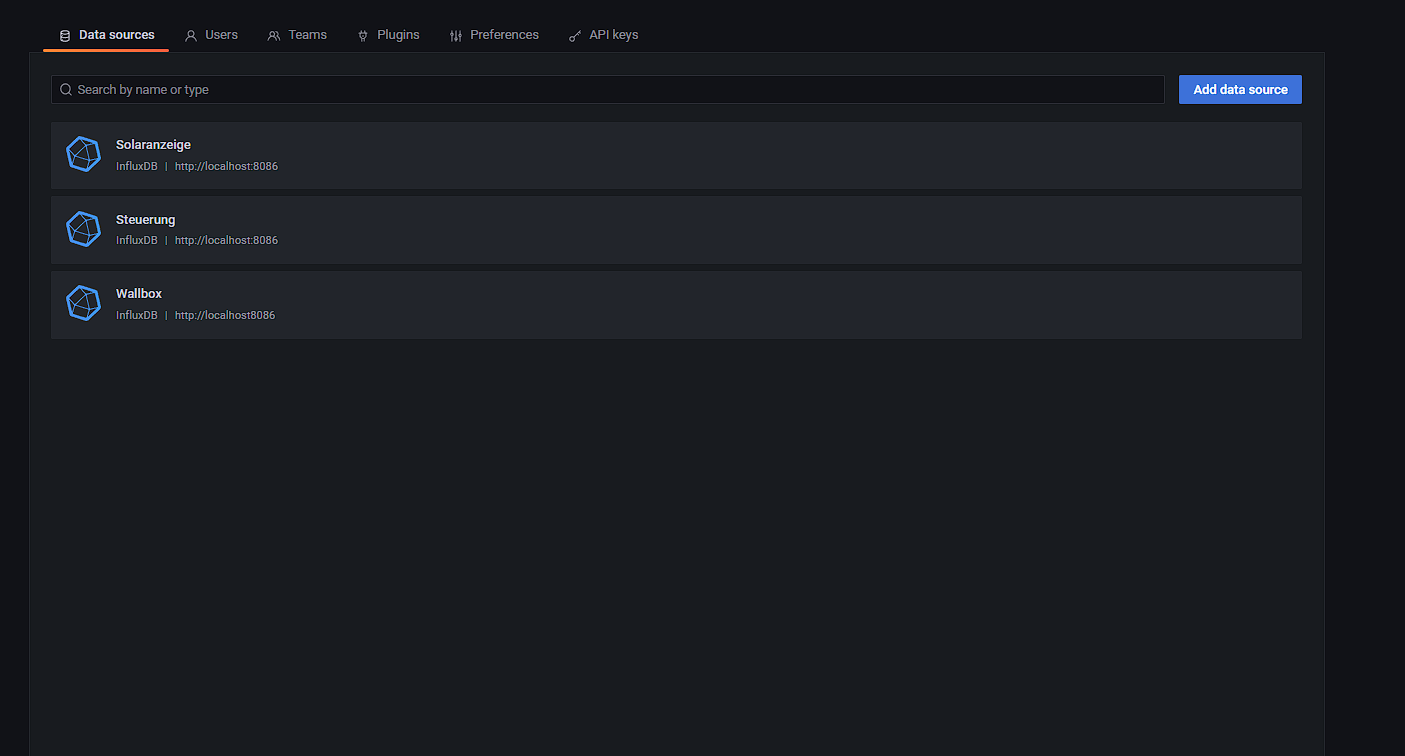Click the group icon on Teams tab

coord(274,36)
